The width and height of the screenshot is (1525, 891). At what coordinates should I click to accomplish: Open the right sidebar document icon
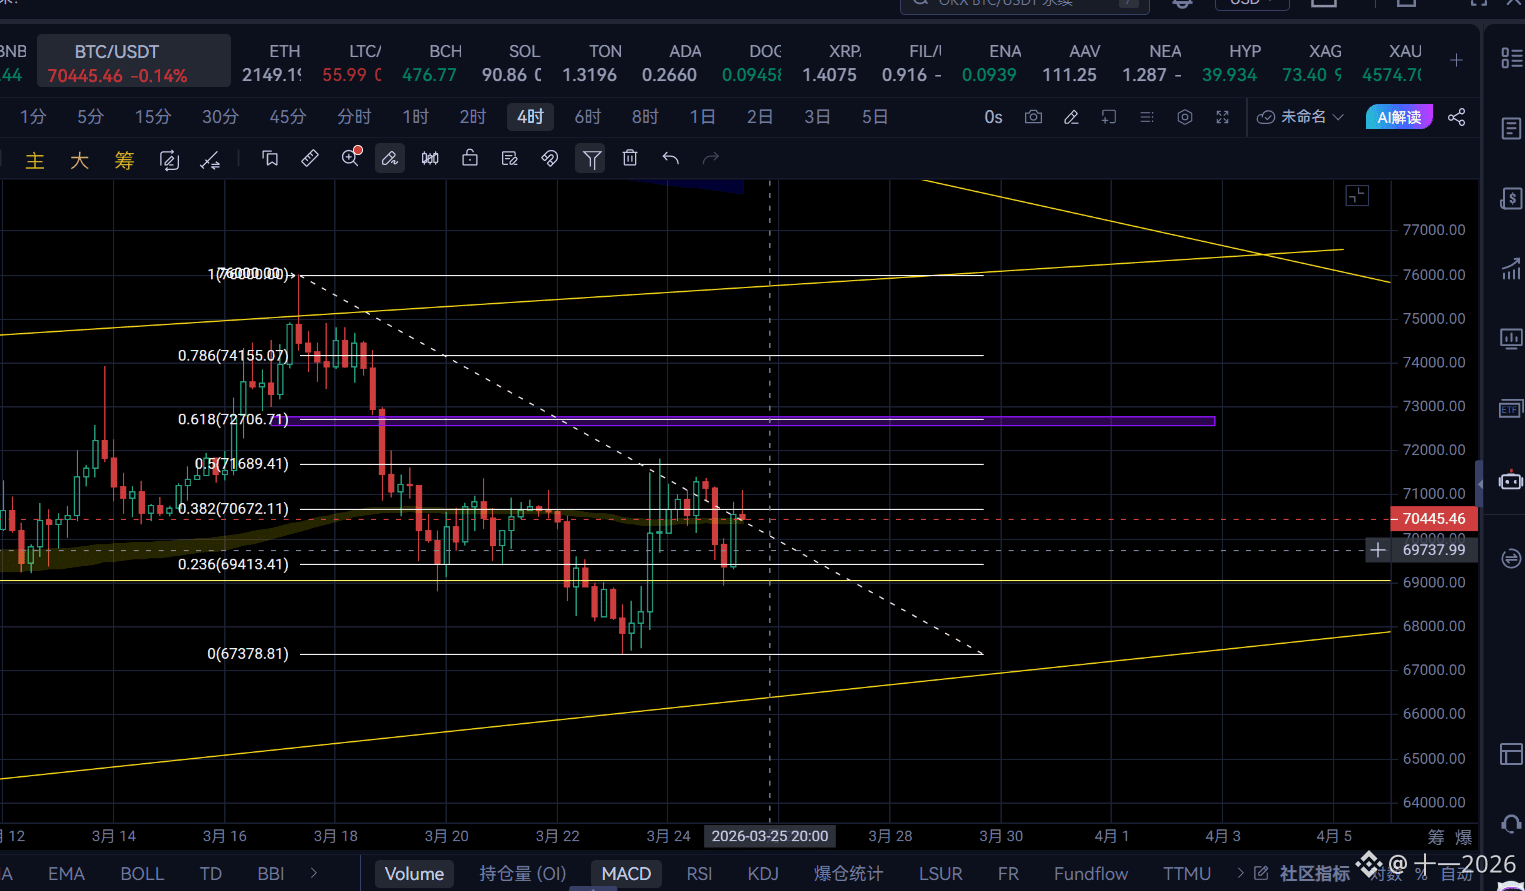coord(1511,129)
